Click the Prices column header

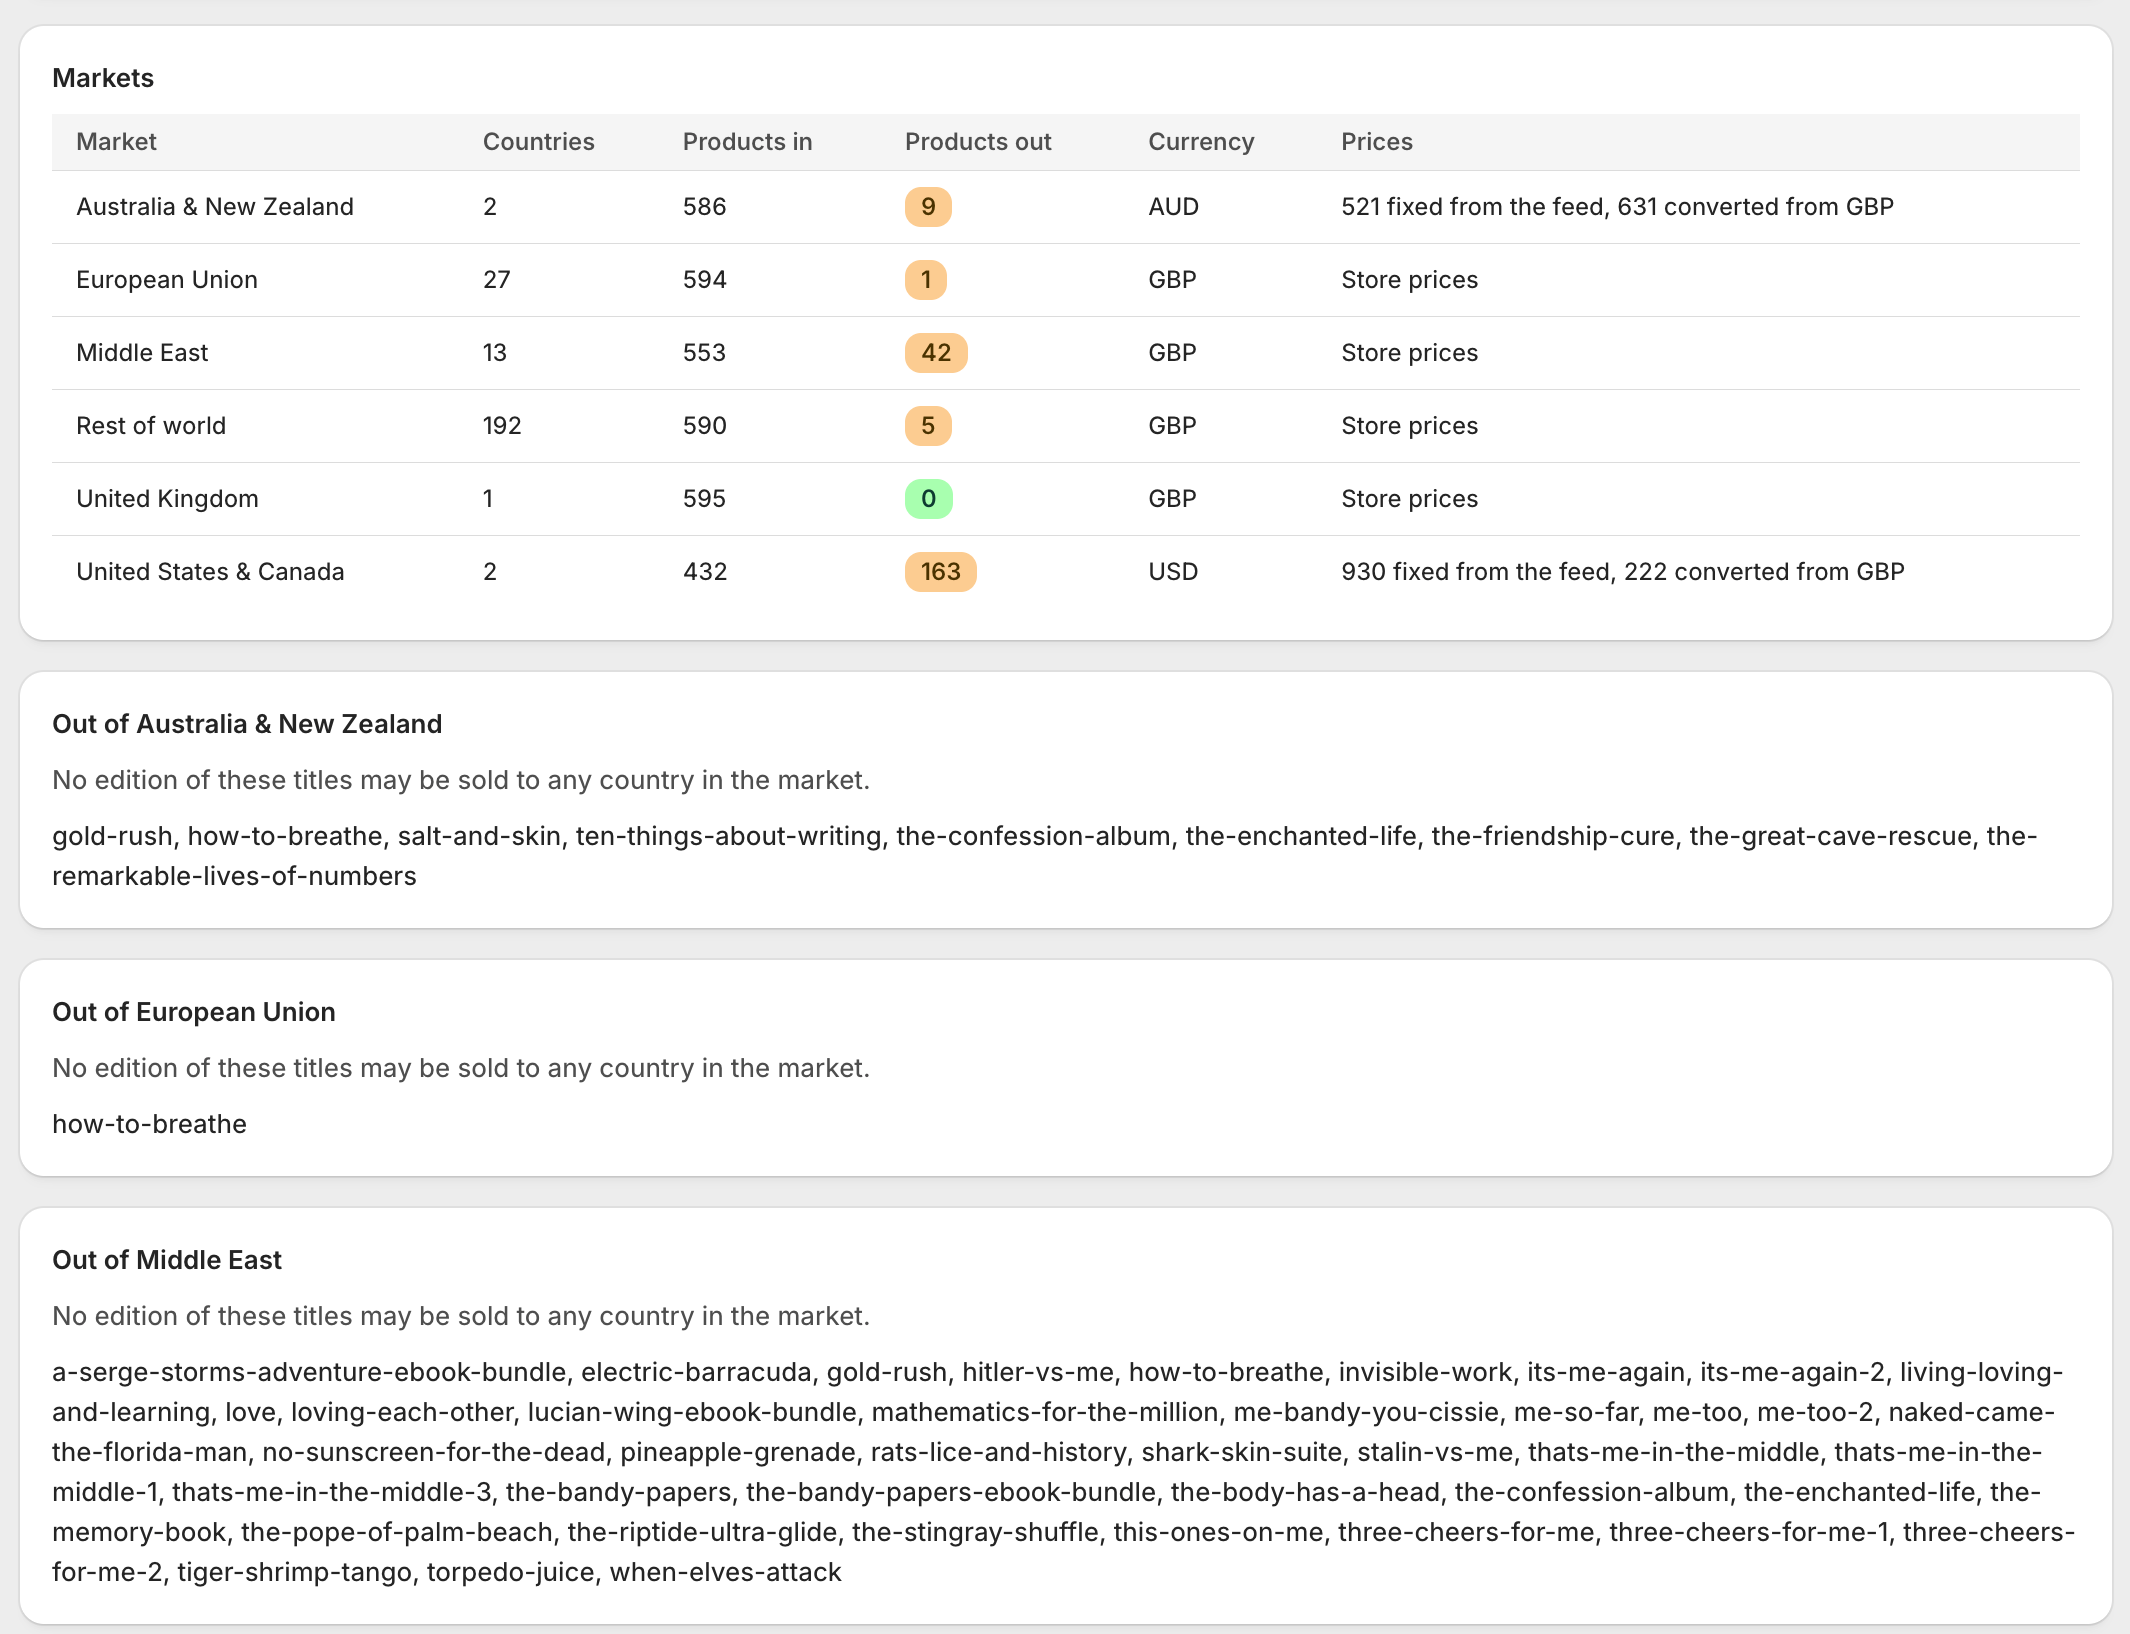tap(1376, 142)
